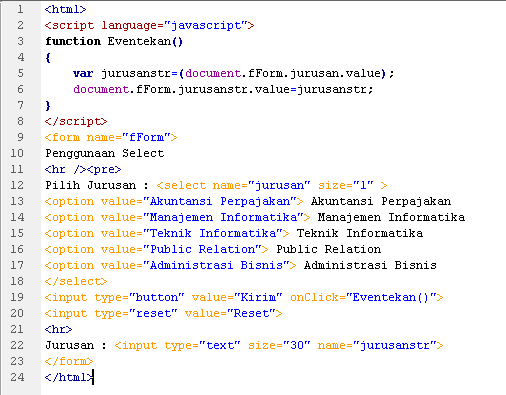The image size is (506, 395).
Task: Click the <hr /><pre> line
Action: 83,169
